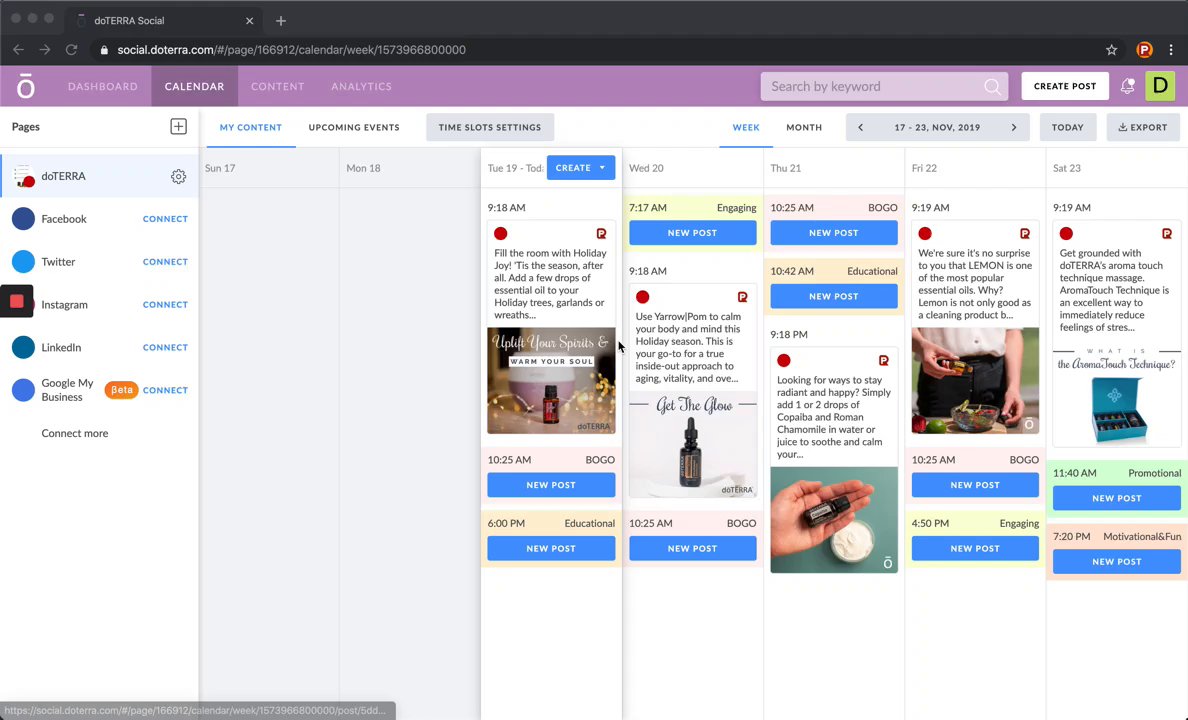
Task: Export the calendar
Action: pos(1143,127)
